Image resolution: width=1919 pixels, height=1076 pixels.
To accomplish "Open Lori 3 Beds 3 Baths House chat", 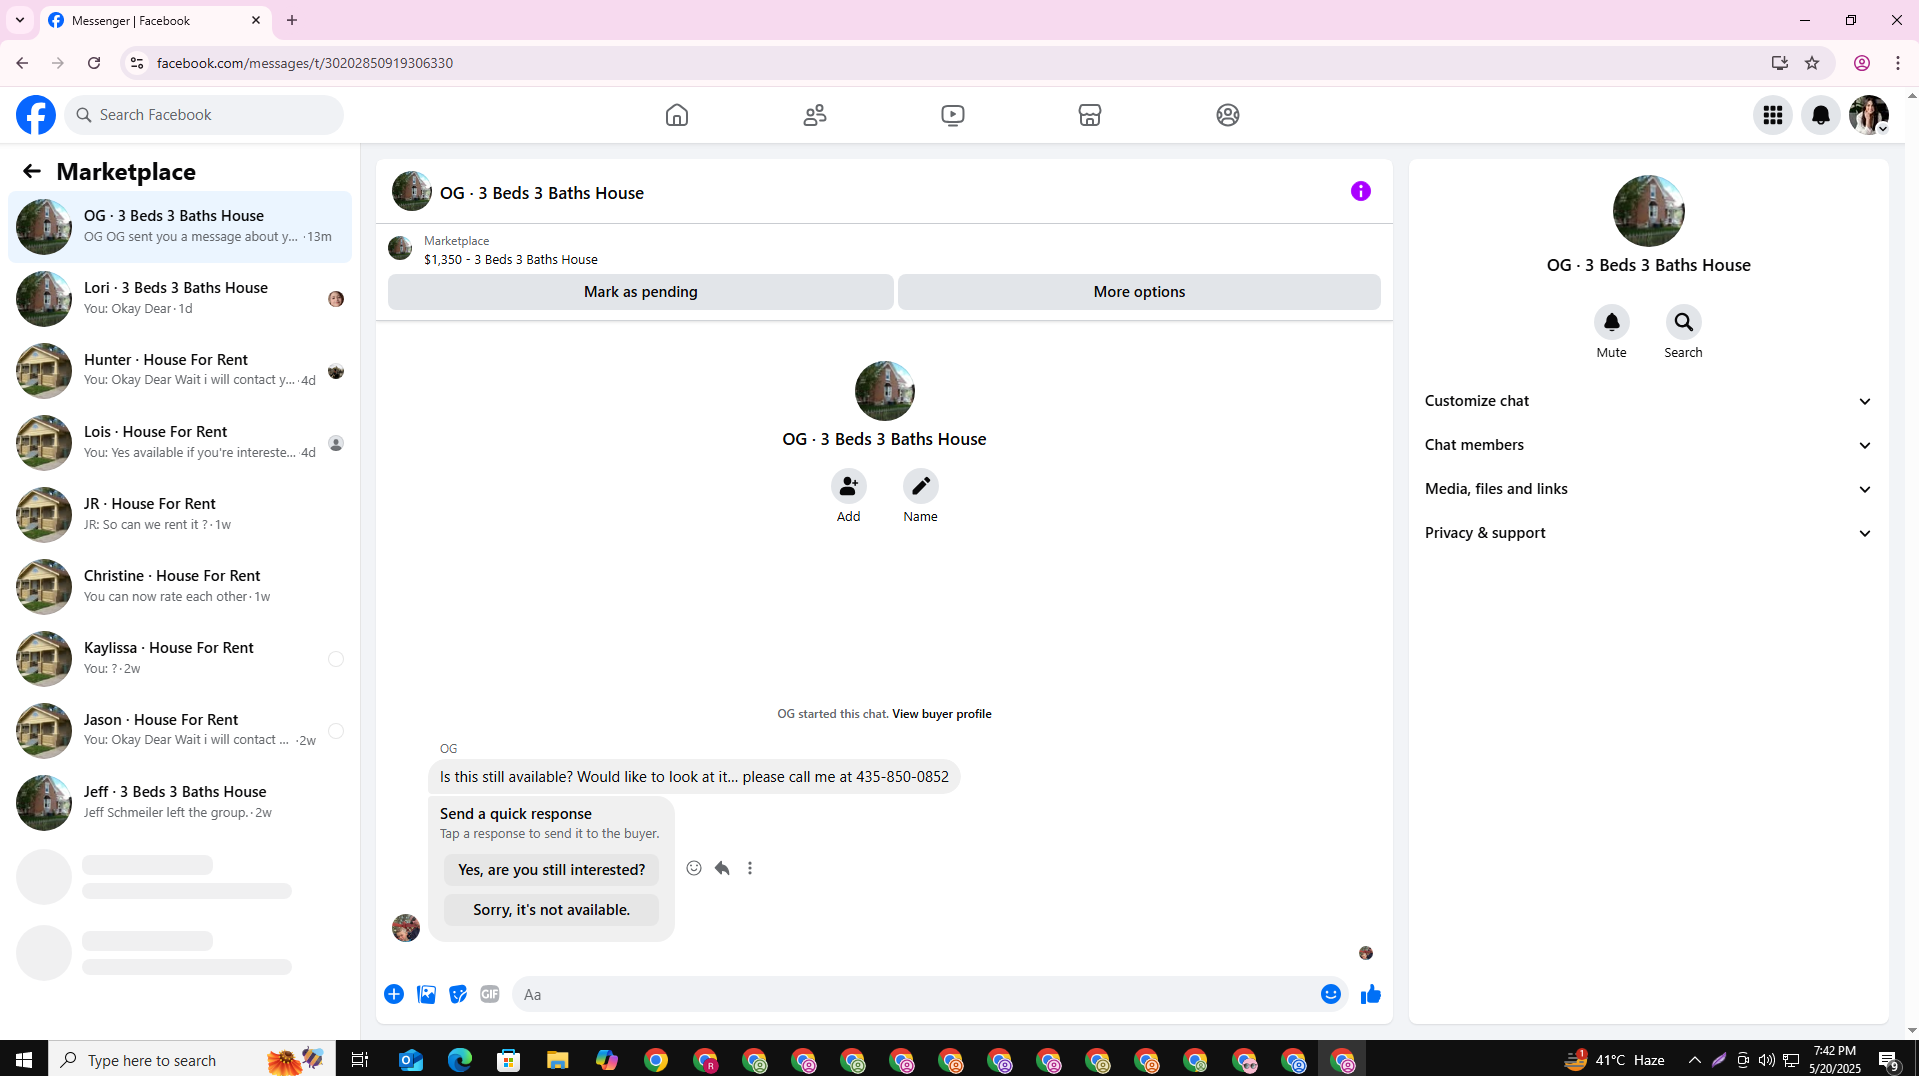I will coord(180,299).
